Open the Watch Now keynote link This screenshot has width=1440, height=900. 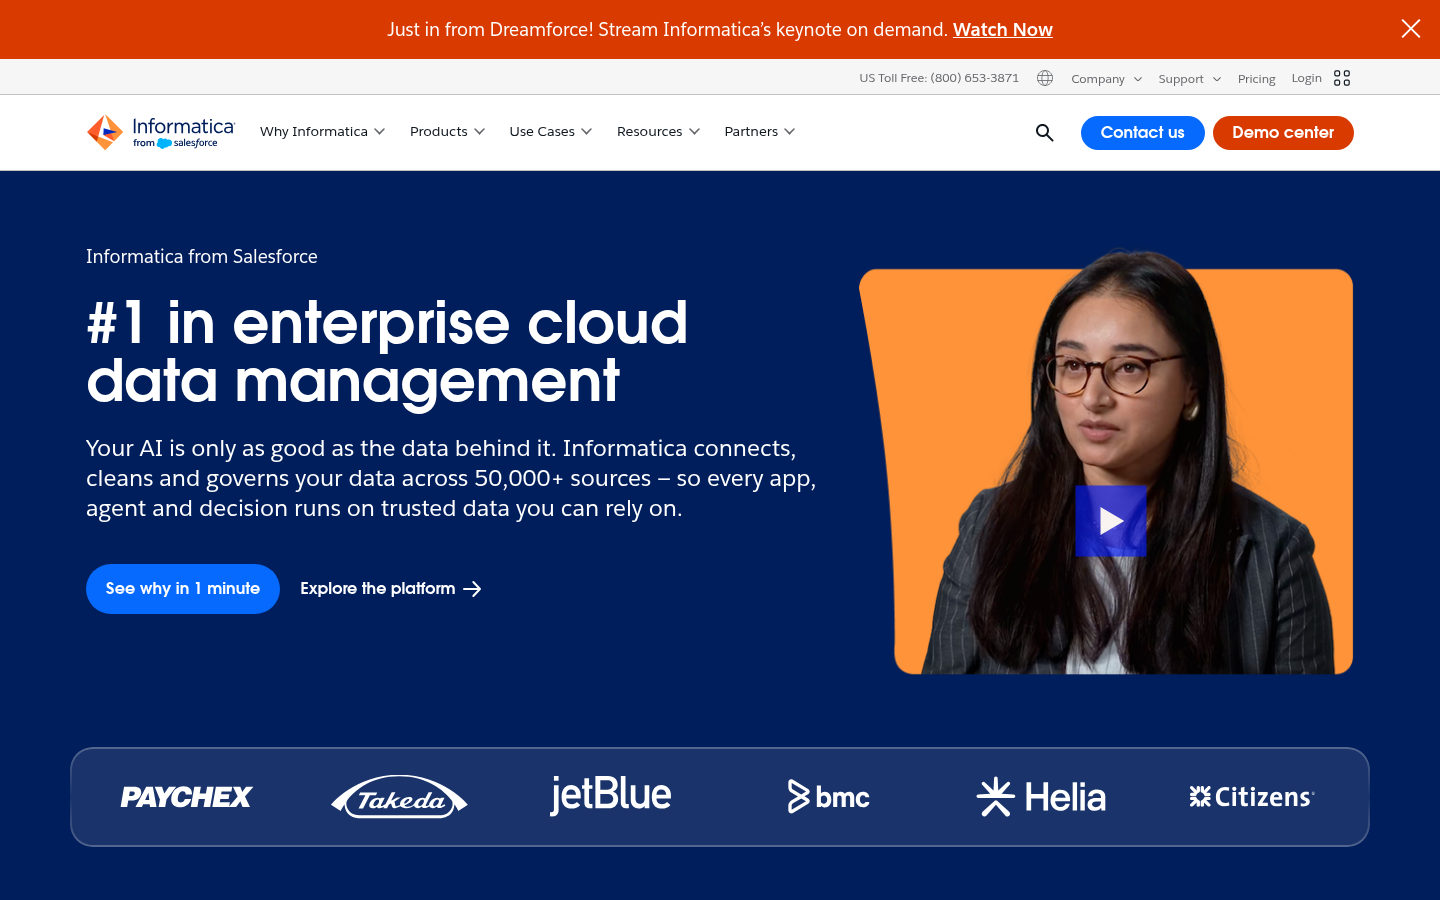click(1002, 30)
